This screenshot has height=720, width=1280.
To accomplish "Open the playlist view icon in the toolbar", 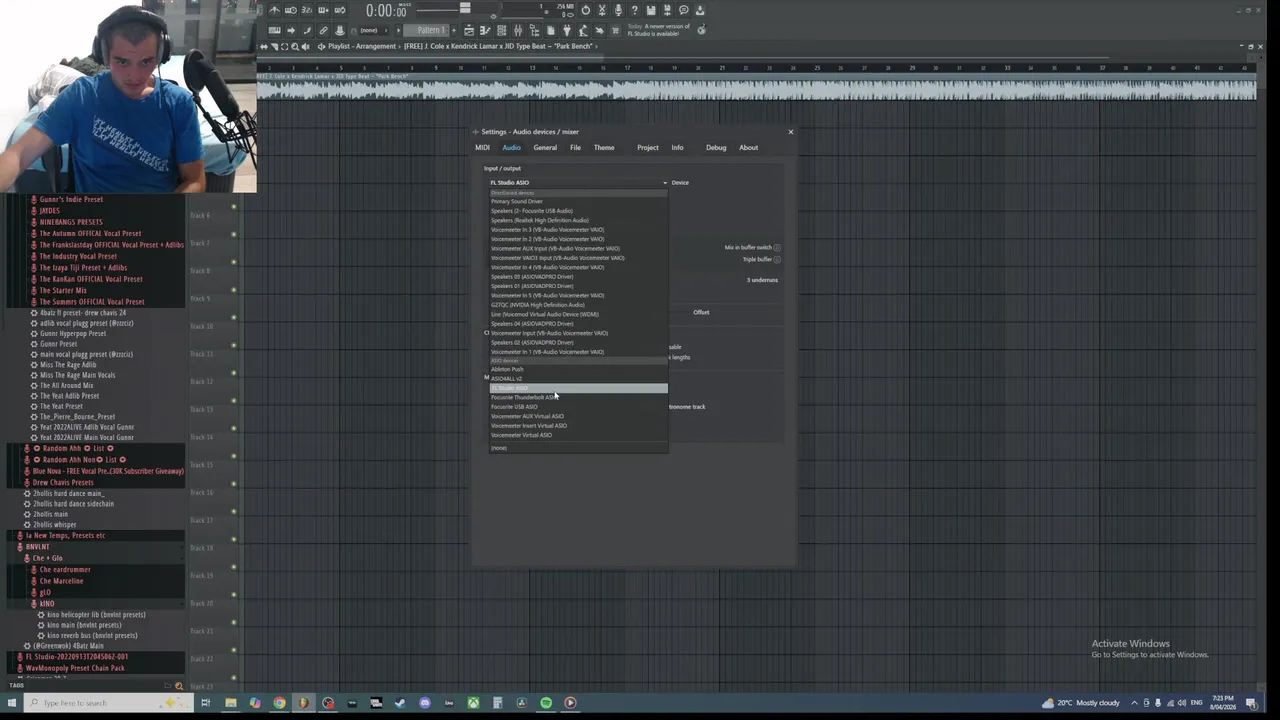I will tap(469, 31).
